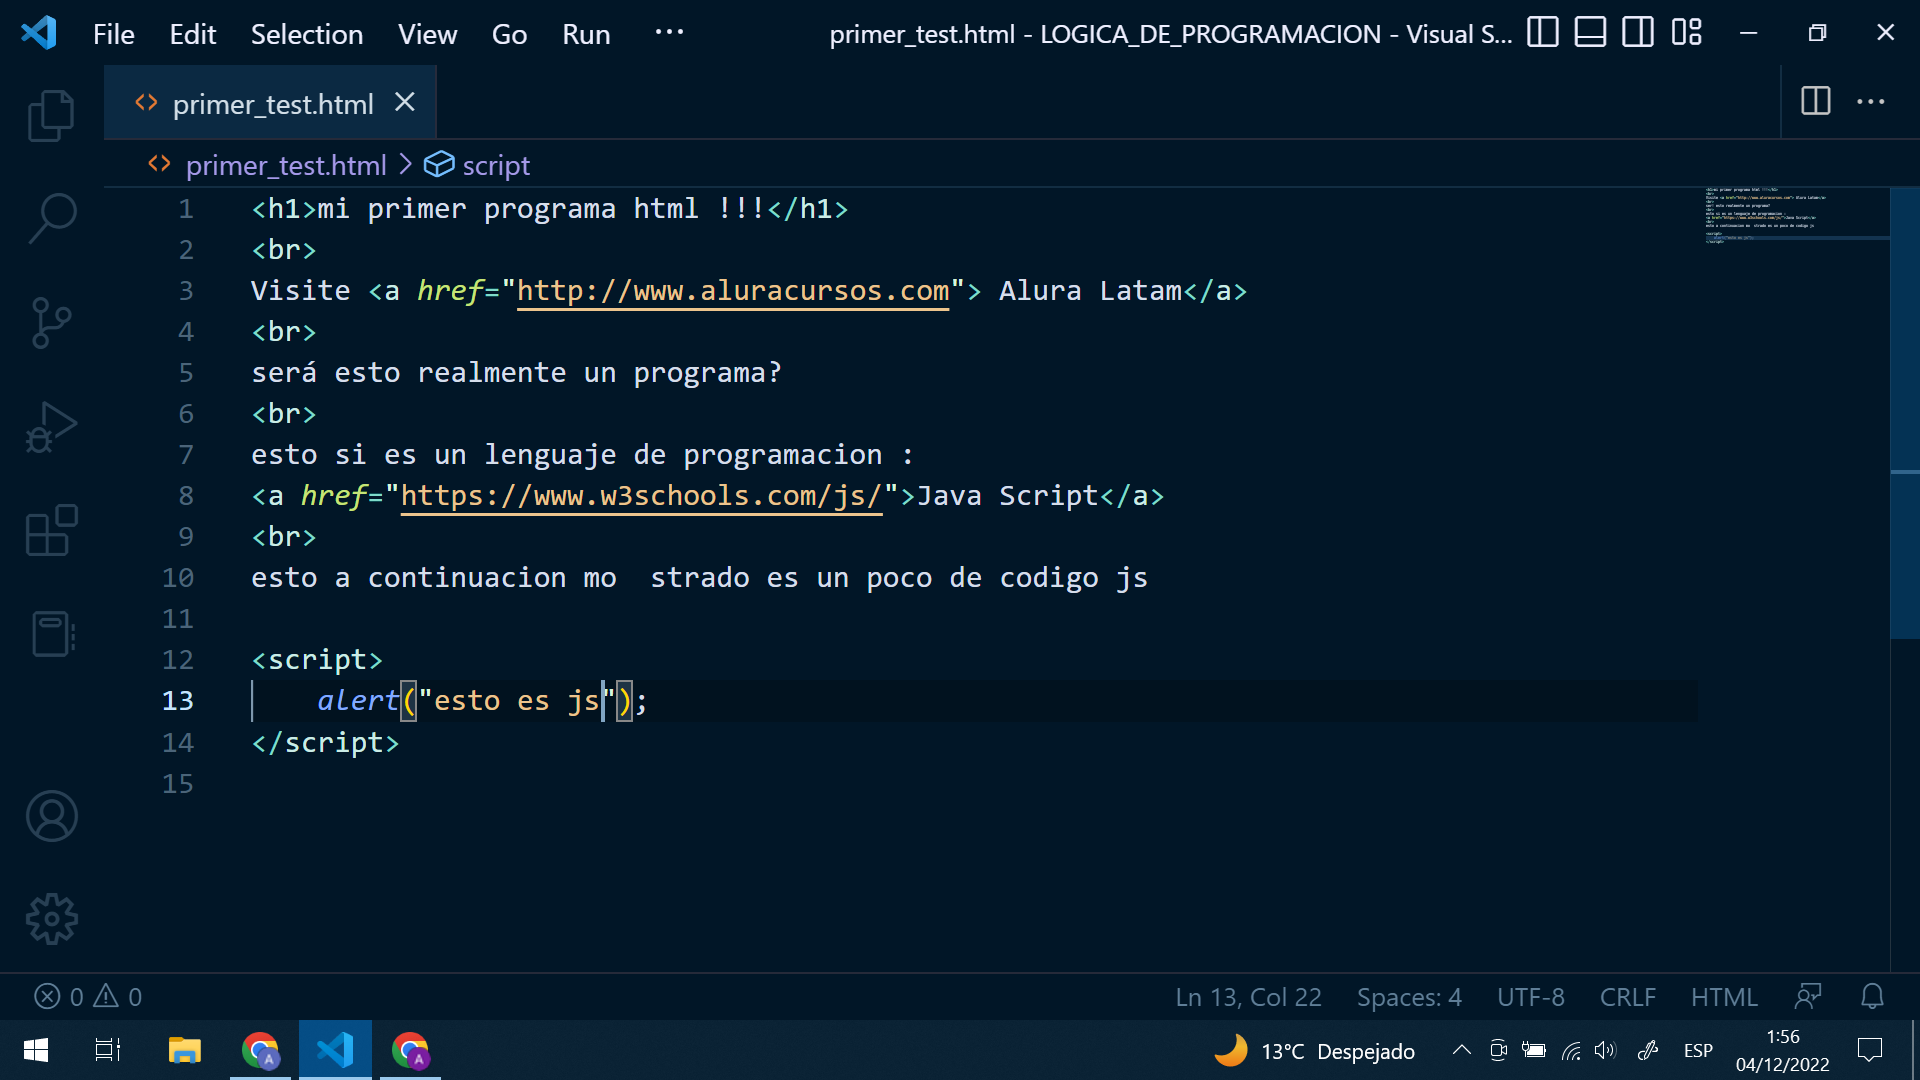Image resolution: width=1920 pixels, height=1080 pixels.
Task: Click line number 1 in the gutter
Action: [186, 209]
